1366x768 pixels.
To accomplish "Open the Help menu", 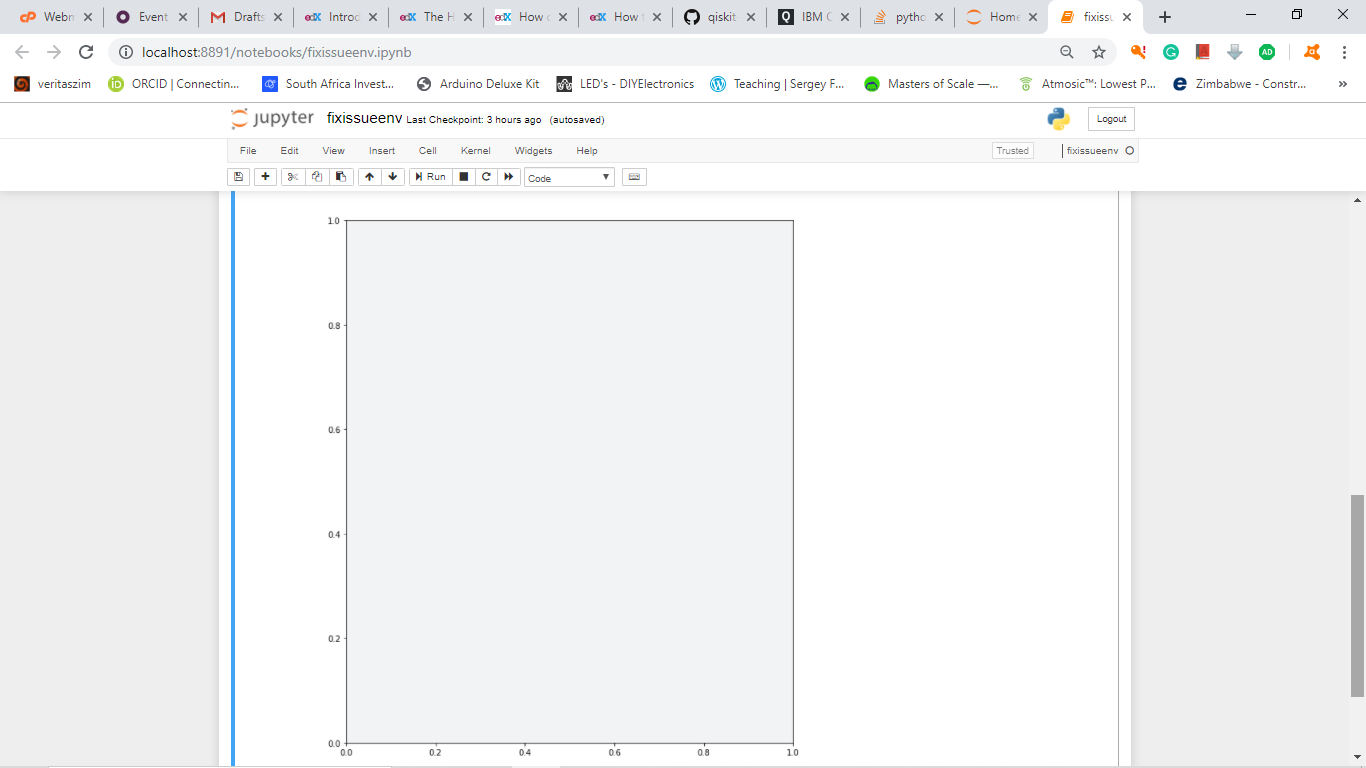I will pos(587,150).
